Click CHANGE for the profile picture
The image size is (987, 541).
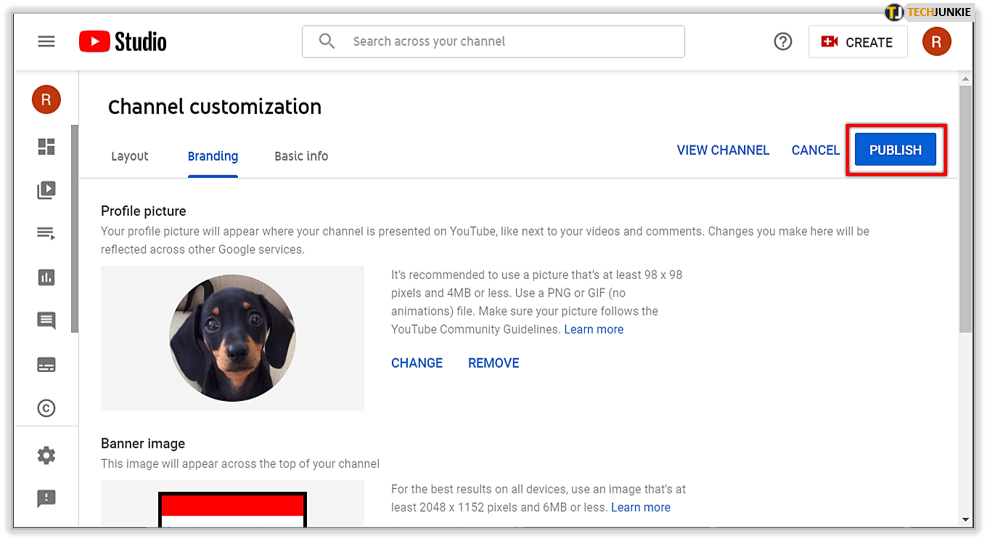click(417, 363)
